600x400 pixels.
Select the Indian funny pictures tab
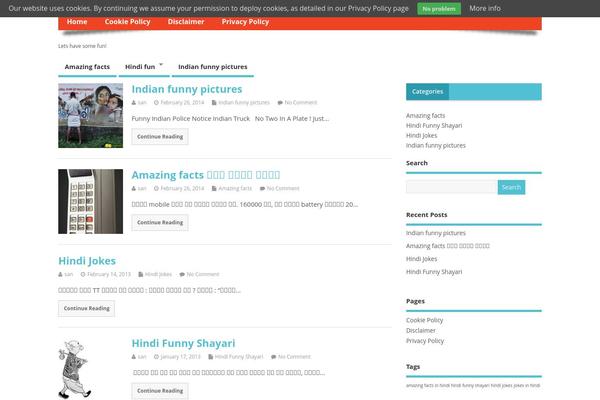213,67
